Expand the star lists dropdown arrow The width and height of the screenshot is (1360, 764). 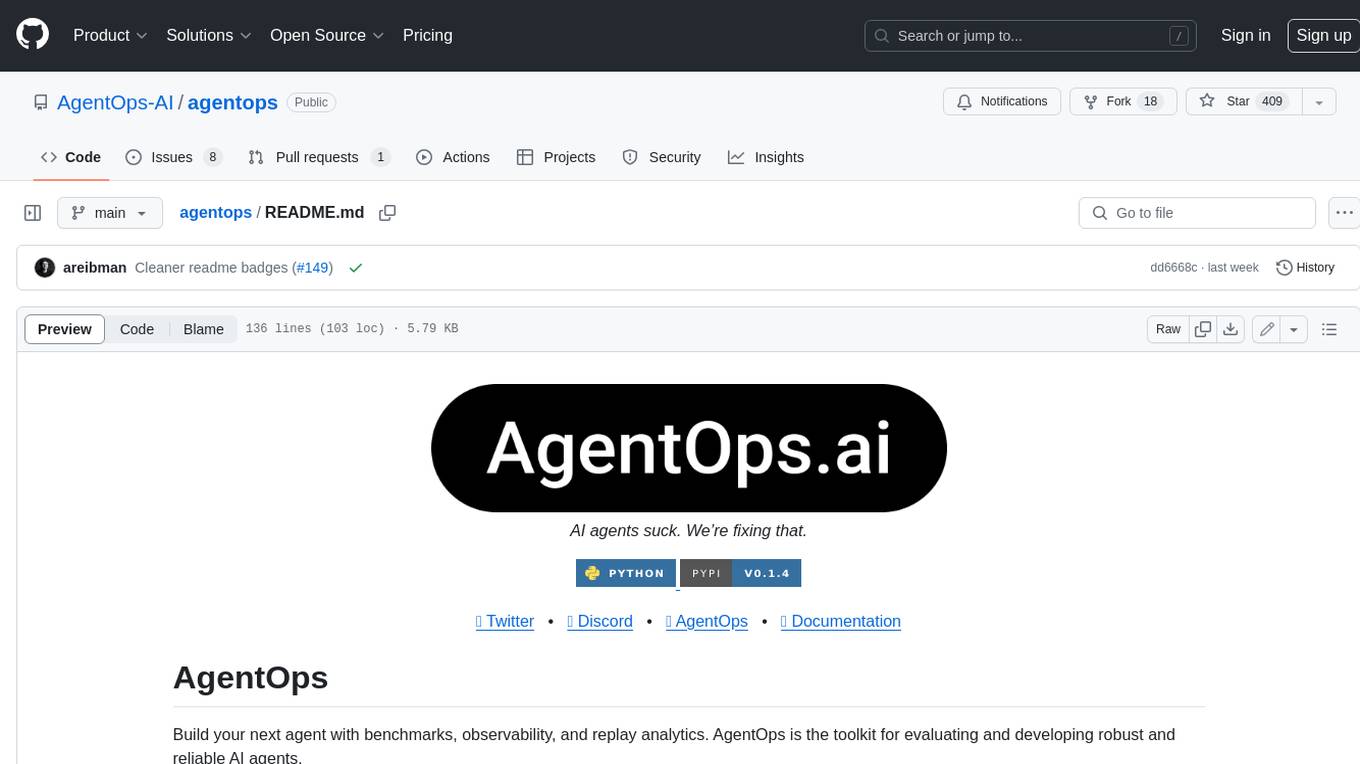pyautogui.click(x=1319, y=102)
